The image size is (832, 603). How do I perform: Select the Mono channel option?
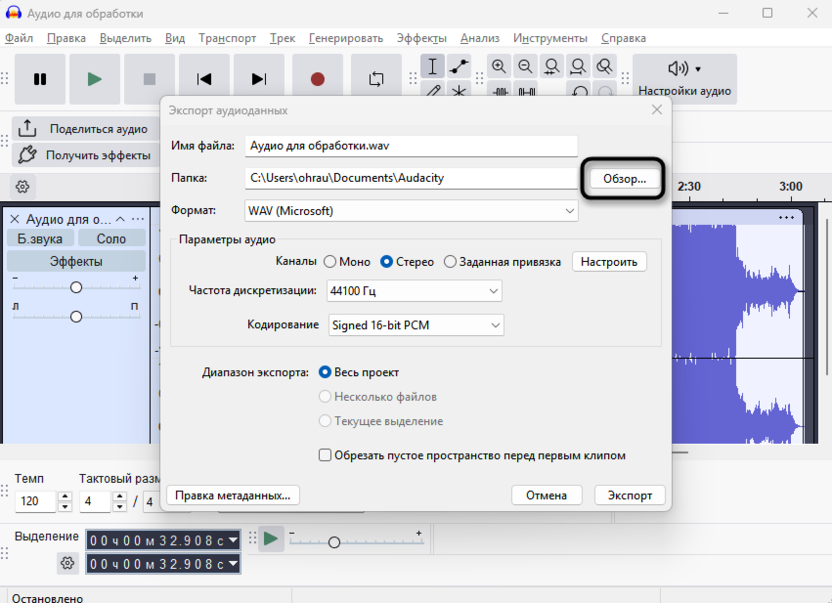tap(330, 262)
